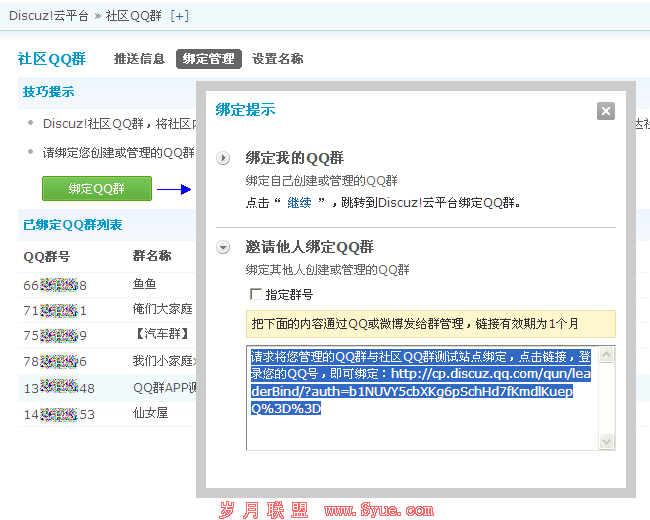The image size is (650, 520).
Task: Click the scroll up arrow in text area
Action: (606, 355)
